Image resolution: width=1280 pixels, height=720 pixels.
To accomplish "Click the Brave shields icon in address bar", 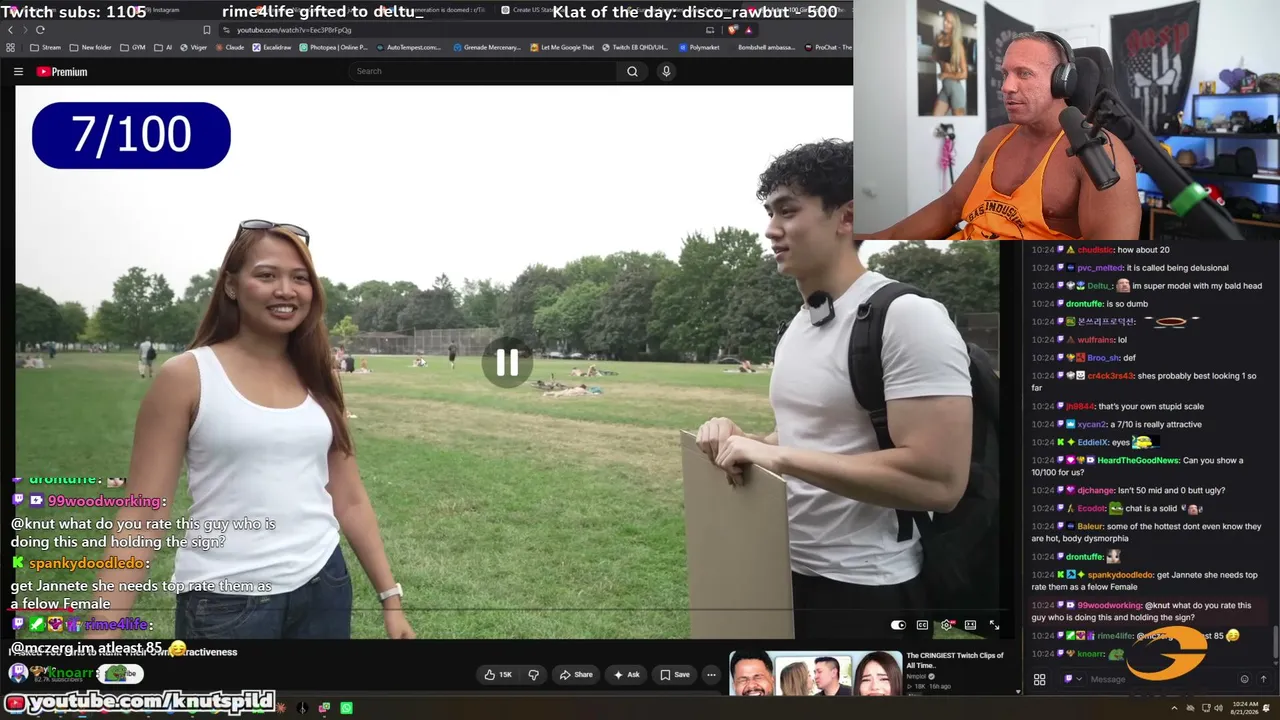I will tap(735, 30).
